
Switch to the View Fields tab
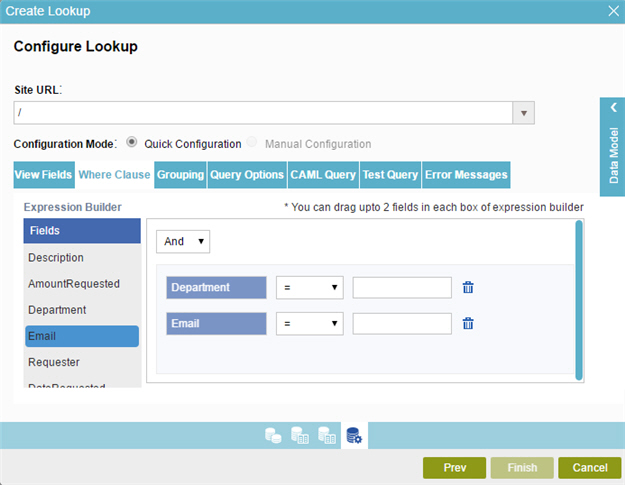pyautogui.click(x=44, y=175)
